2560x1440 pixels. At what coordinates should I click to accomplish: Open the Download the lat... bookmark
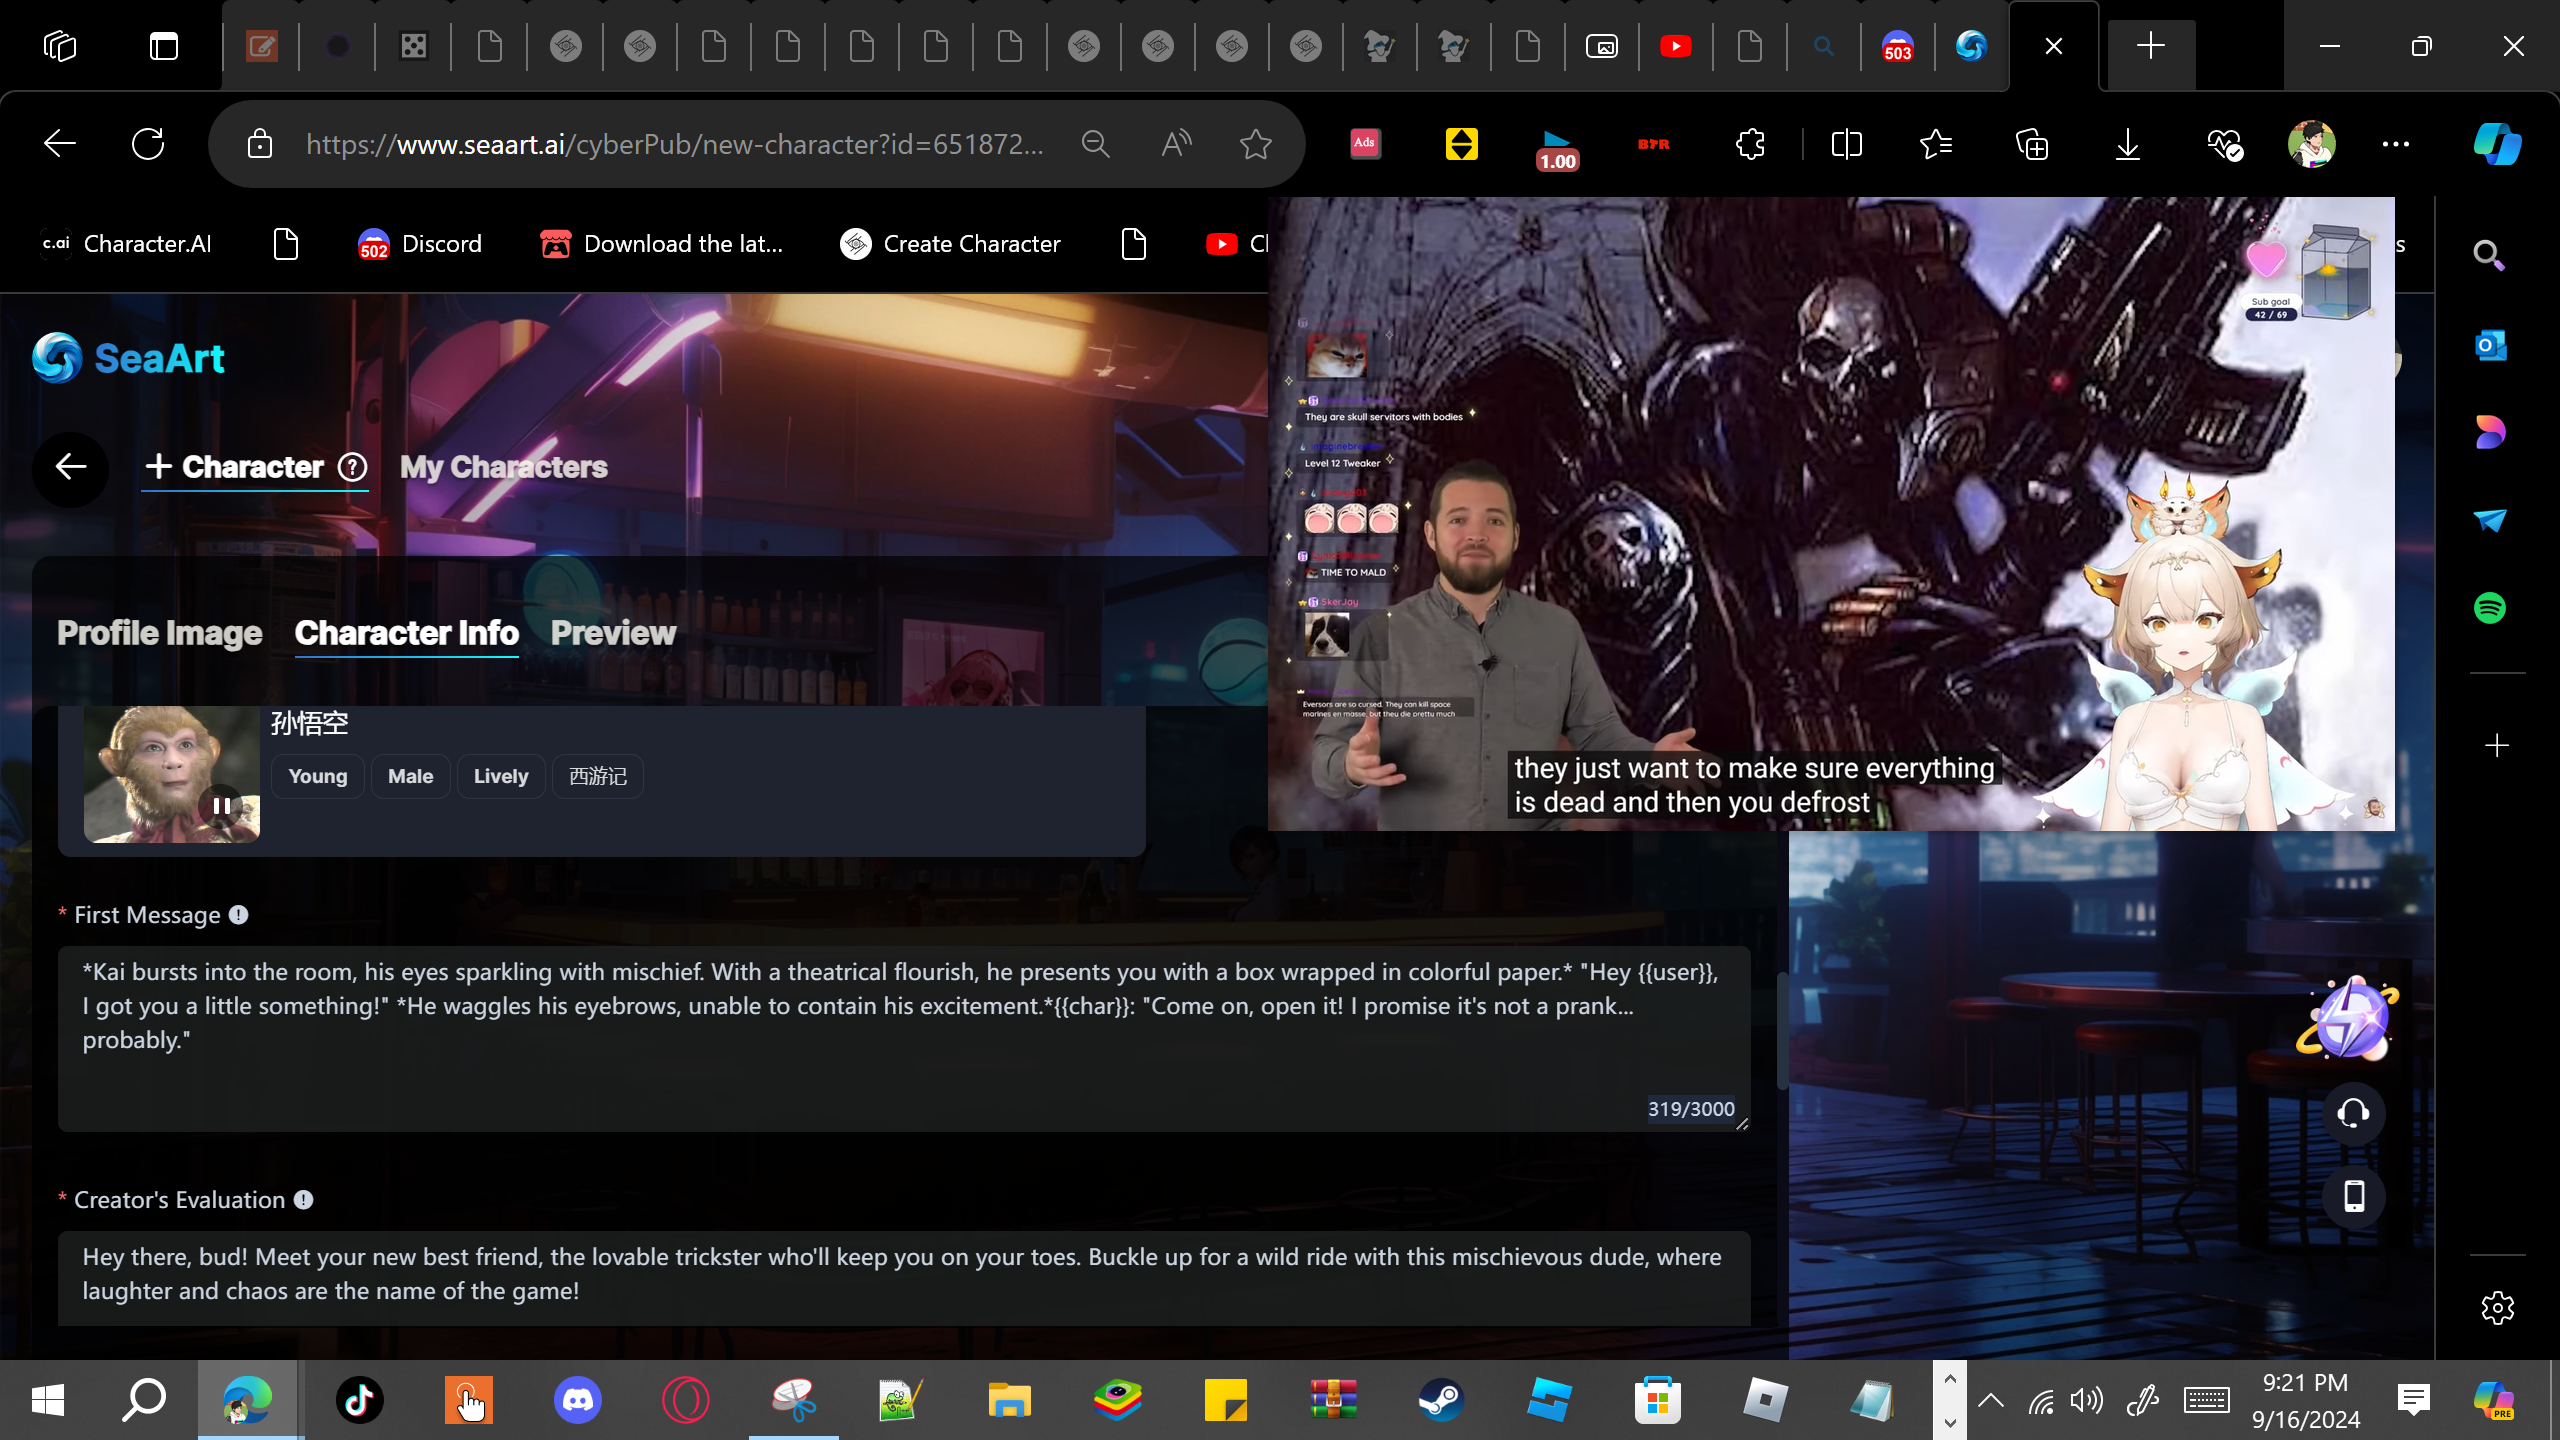(661, 244)
